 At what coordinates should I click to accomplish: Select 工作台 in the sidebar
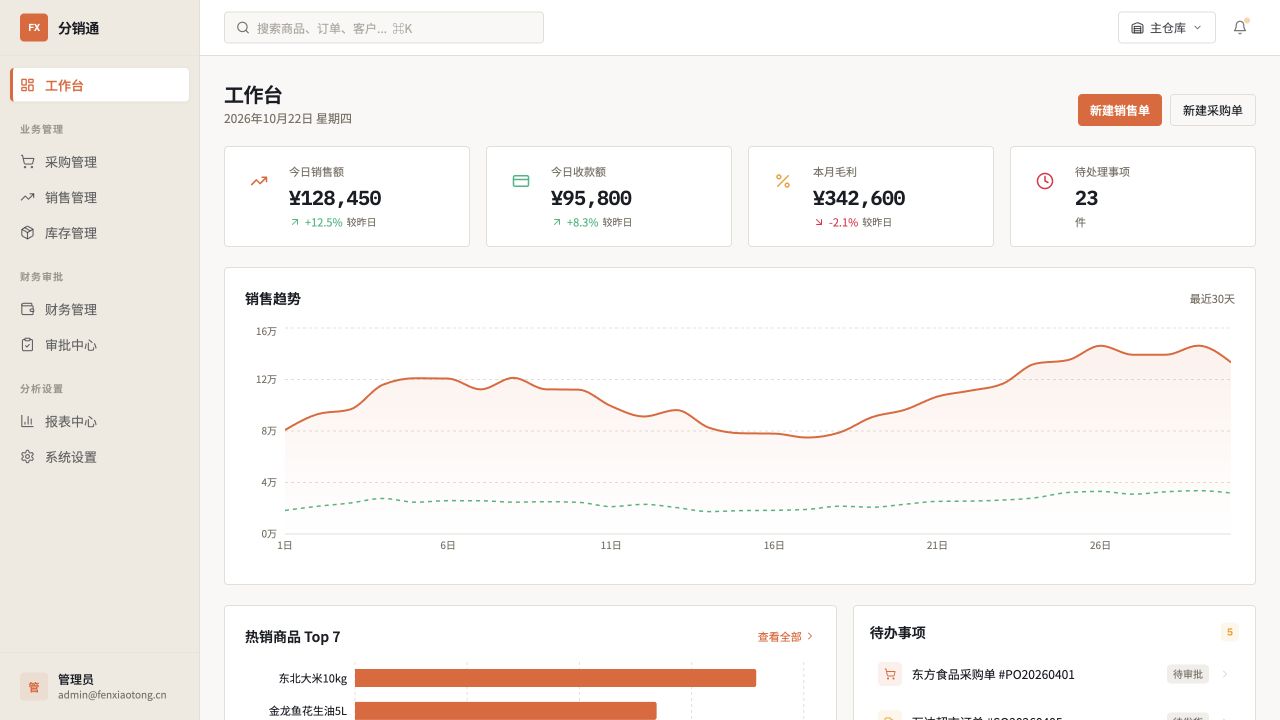point(100,85)
